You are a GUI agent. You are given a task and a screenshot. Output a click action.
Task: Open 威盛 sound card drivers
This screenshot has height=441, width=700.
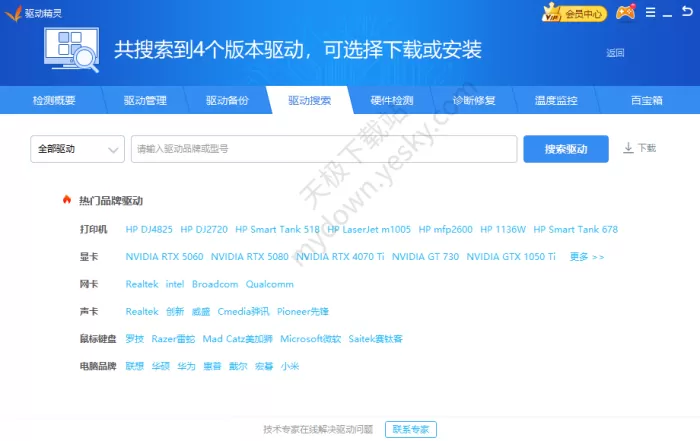coord(201,312)
